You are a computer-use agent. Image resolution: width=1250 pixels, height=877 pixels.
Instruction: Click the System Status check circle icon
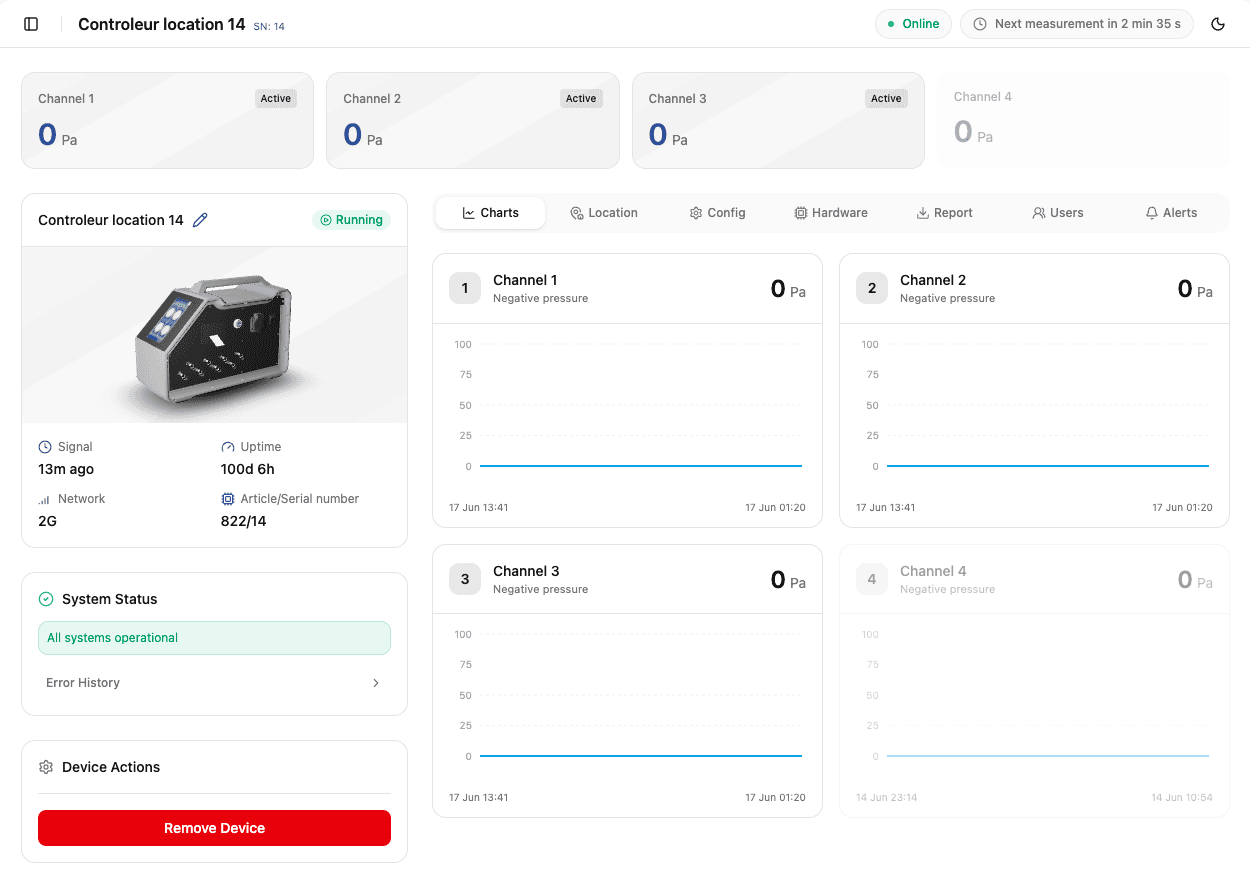(46, 599)
